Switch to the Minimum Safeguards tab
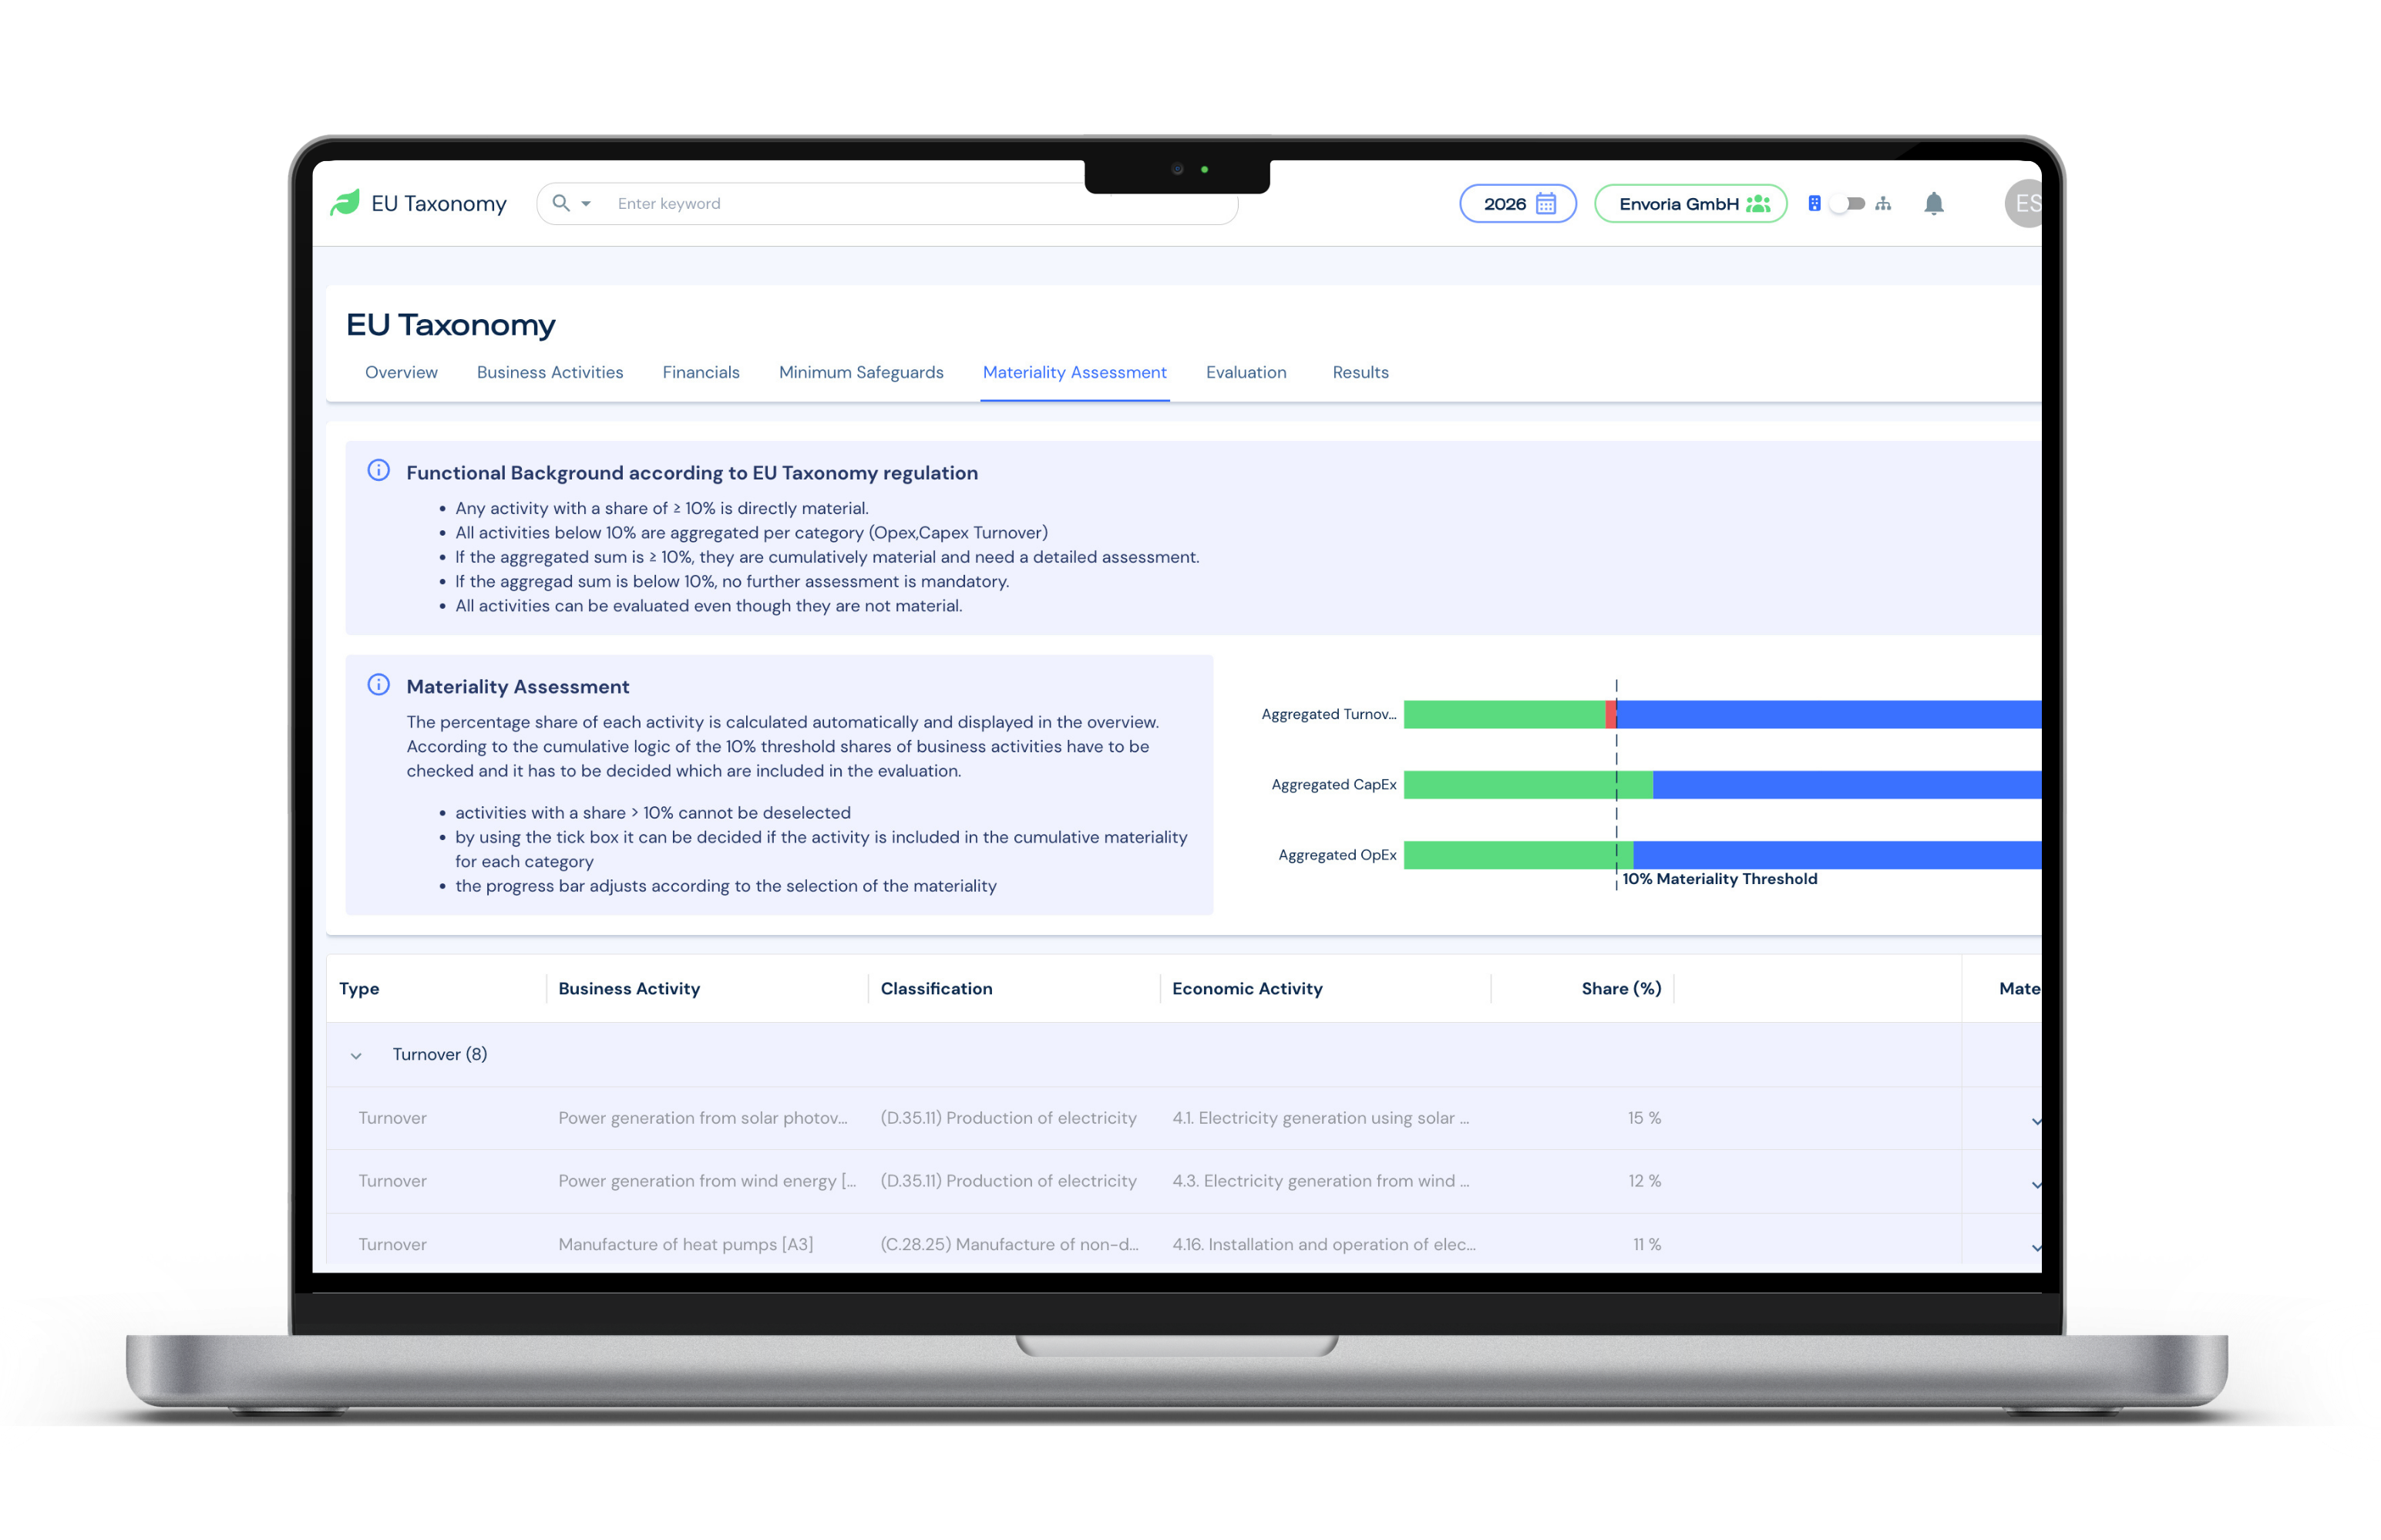The width and height of the screenshot is (2381, 1540). [860, 372]
